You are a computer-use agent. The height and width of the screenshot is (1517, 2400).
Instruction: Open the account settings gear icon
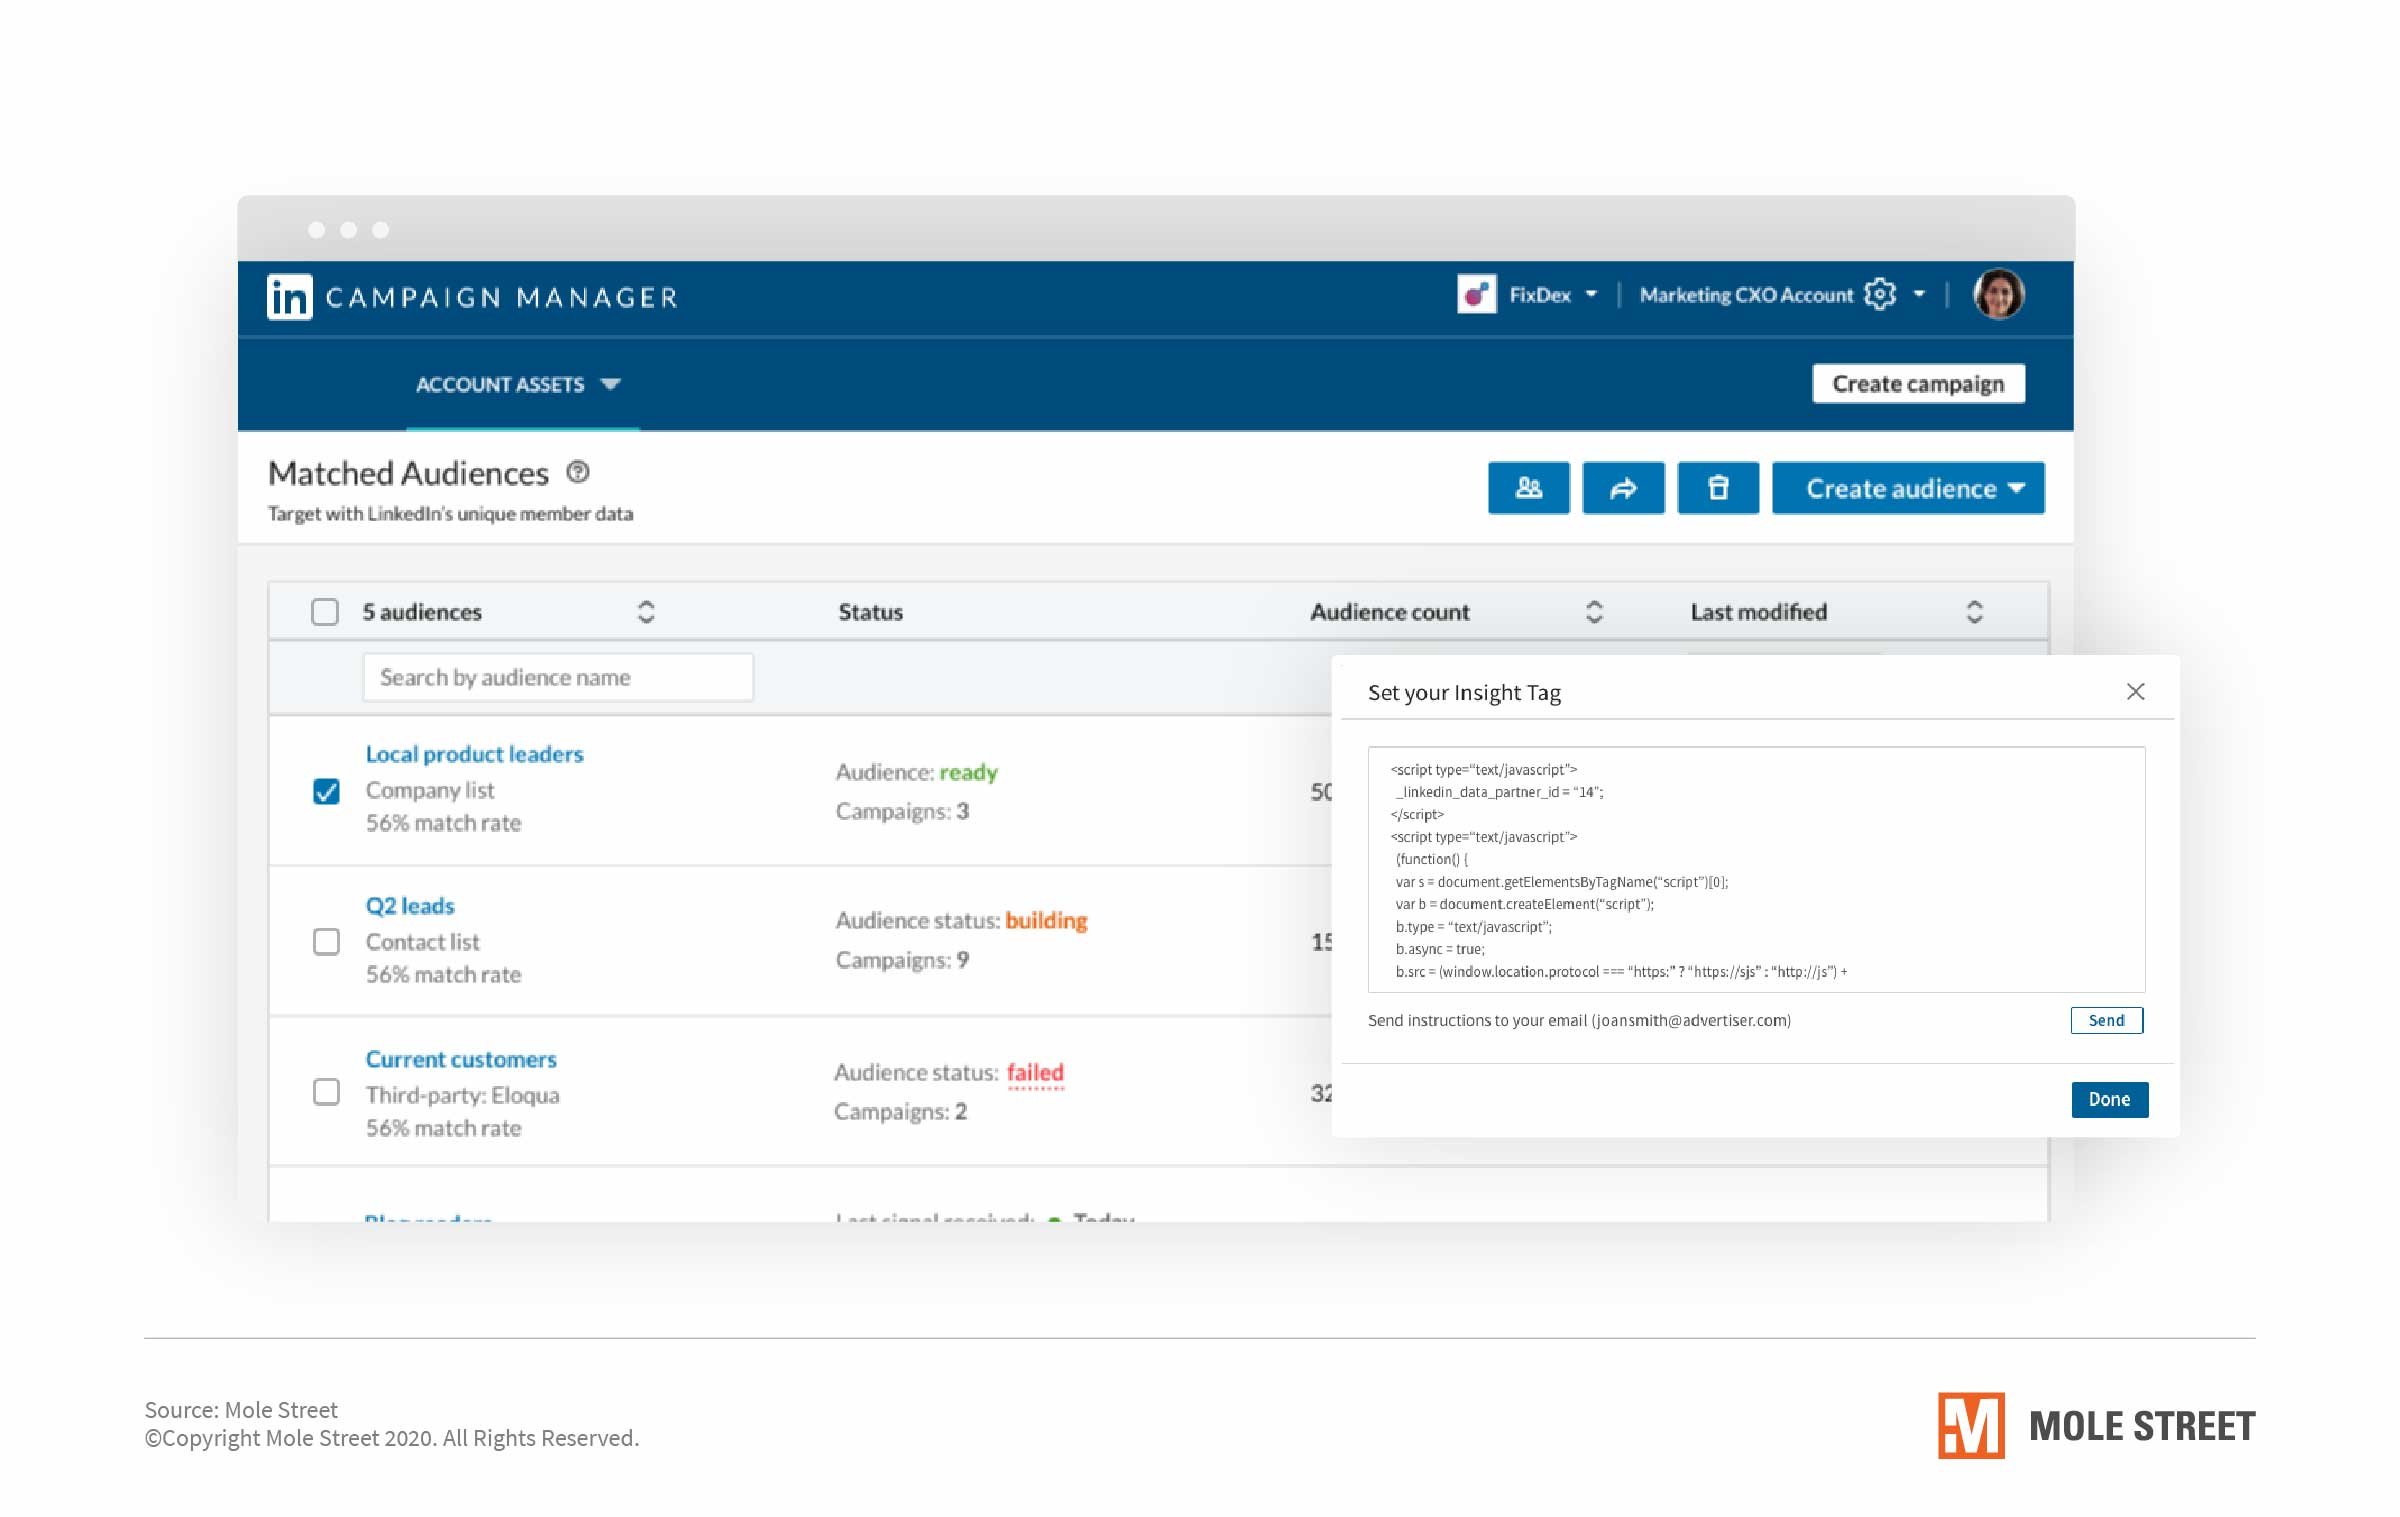pos(1880,294)
